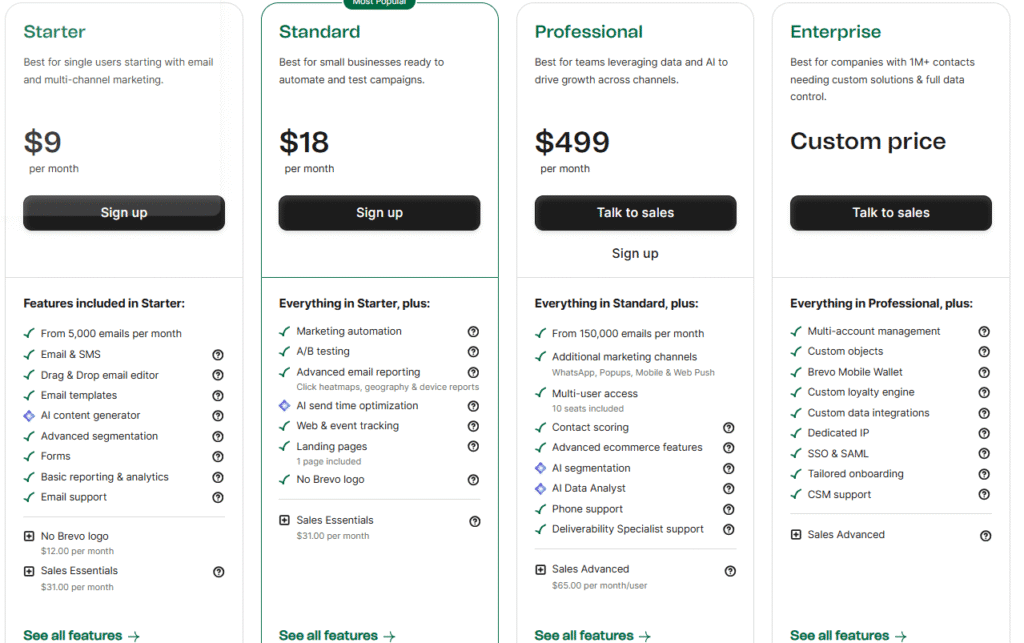
Task: Click the question mark icon next to Marketing automation
Action: coord(474,331)
